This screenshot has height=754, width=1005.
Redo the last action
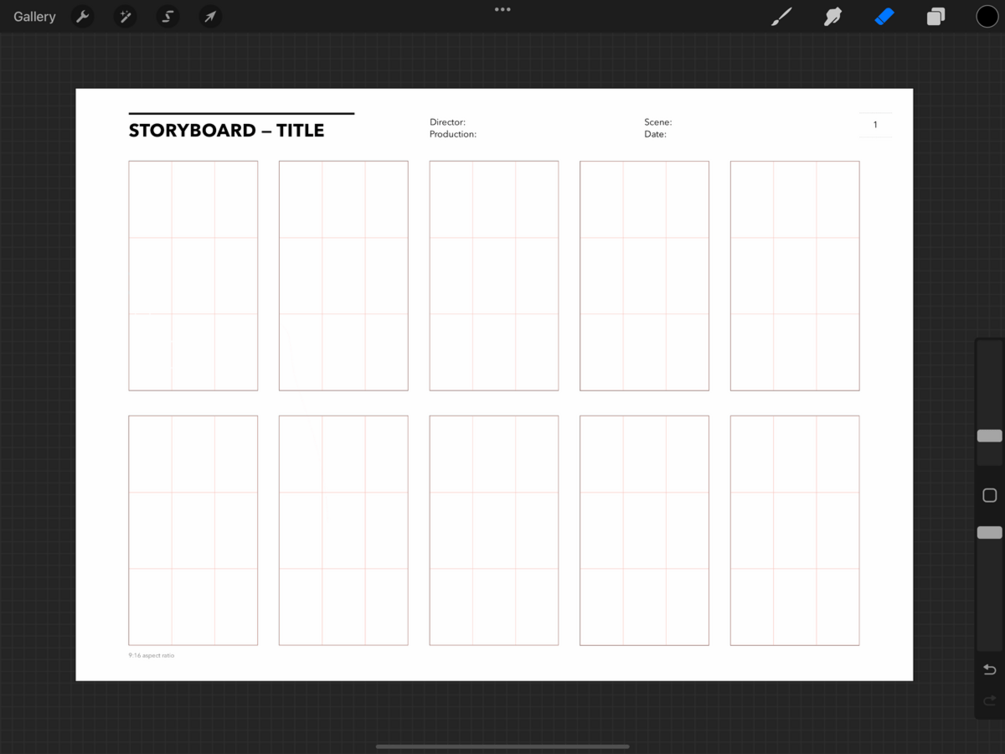[x=990, y=700]
